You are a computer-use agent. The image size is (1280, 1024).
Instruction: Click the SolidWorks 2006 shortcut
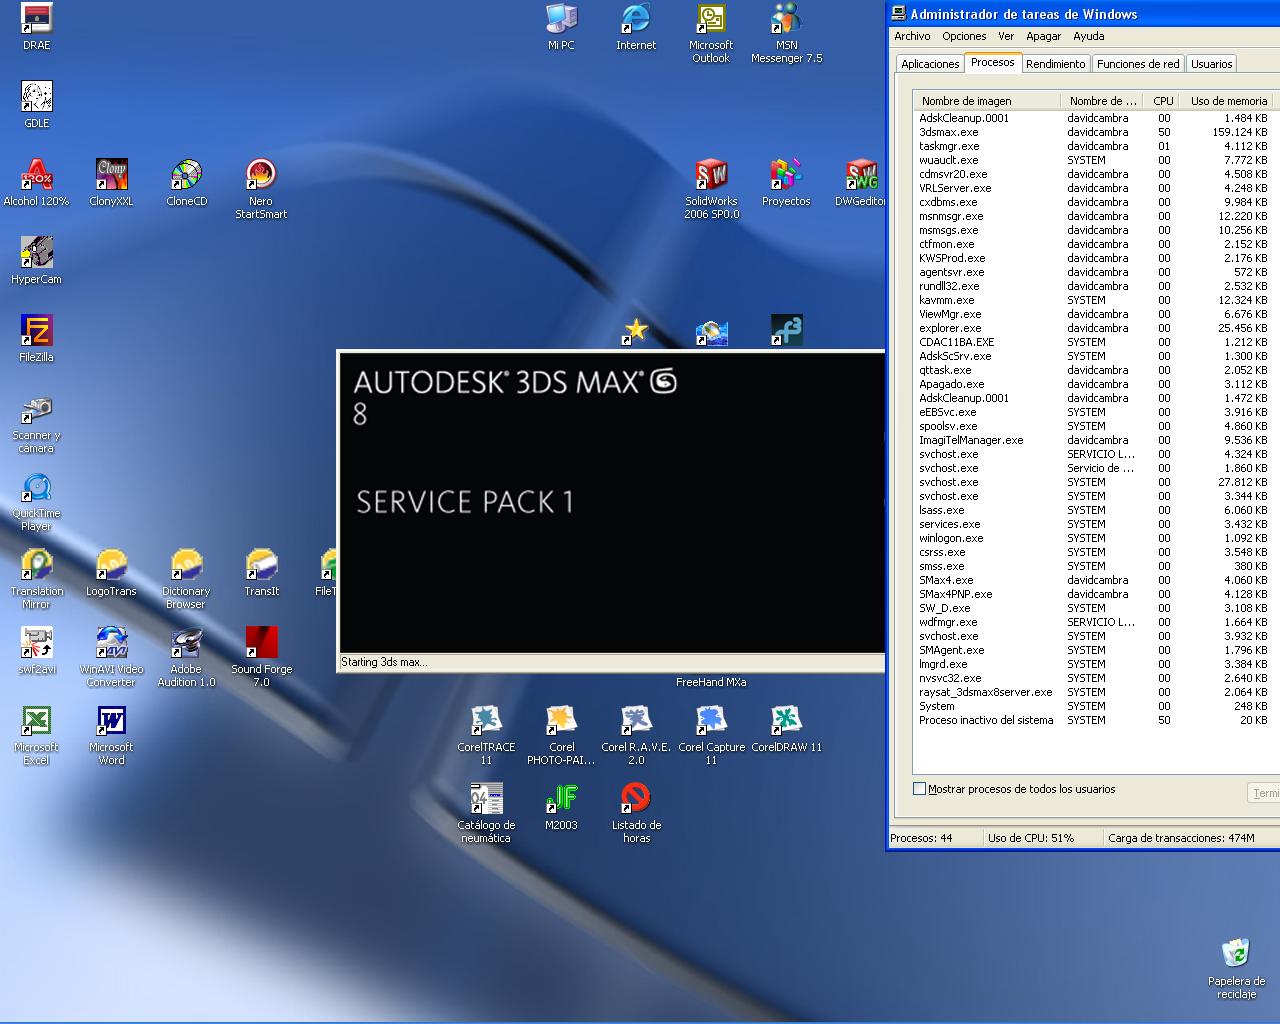coord(711,189)
